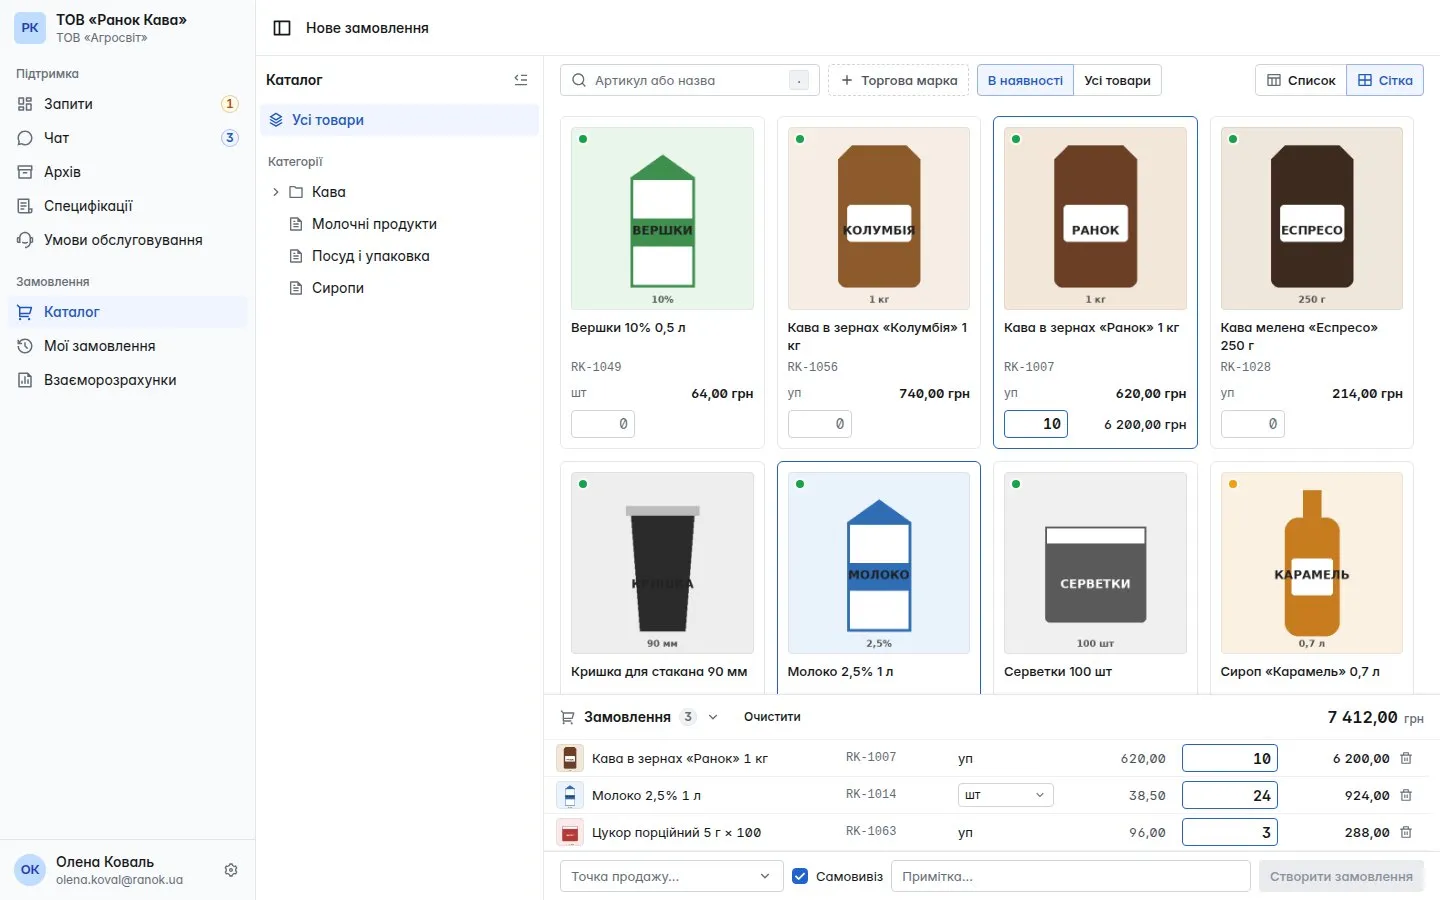Viewport: 1440px width, 900px height.
Task: Uncheck the Самовивіз checkbox
Action: coord(800,876)
